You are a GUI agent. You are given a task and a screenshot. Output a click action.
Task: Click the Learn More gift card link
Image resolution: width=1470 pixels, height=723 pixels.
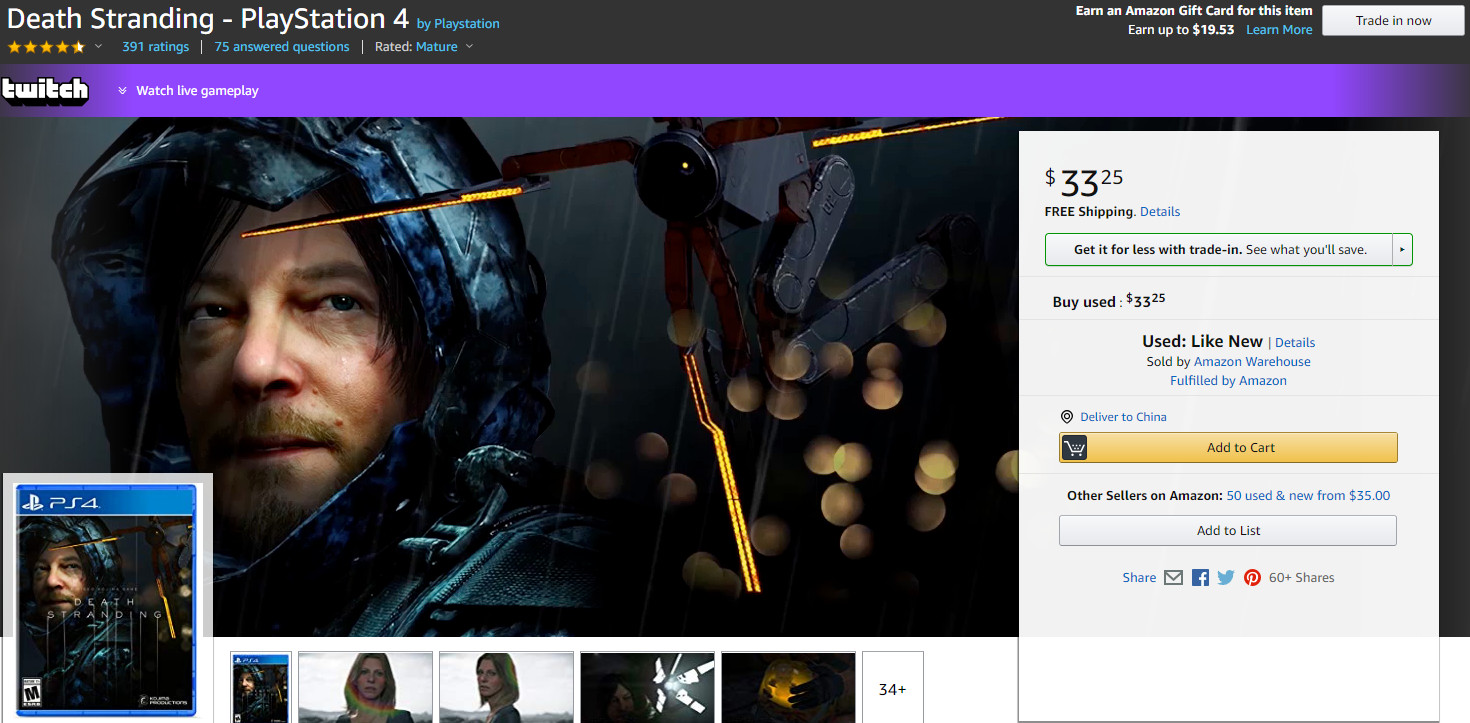[x=1279, y=30]
